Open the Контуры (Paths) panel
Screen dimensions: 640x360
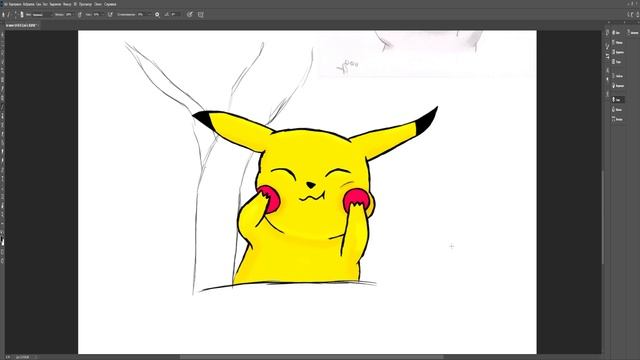tap(618, 119)
